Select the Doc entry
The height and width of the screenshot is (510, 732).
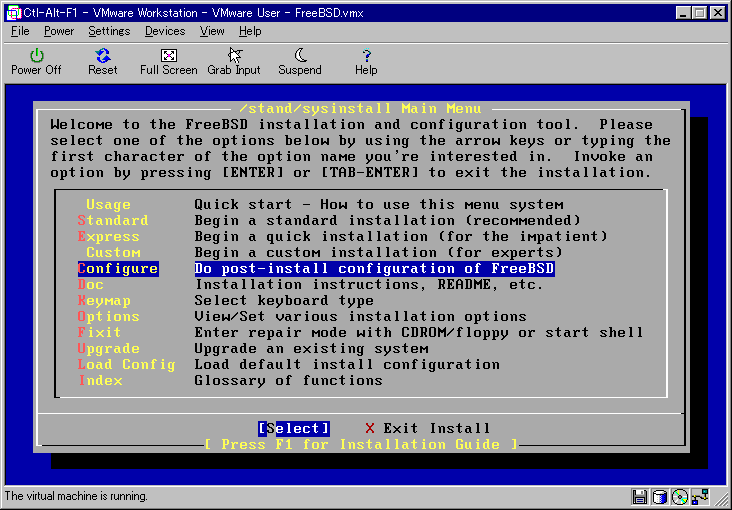click(x=91, y=284)
